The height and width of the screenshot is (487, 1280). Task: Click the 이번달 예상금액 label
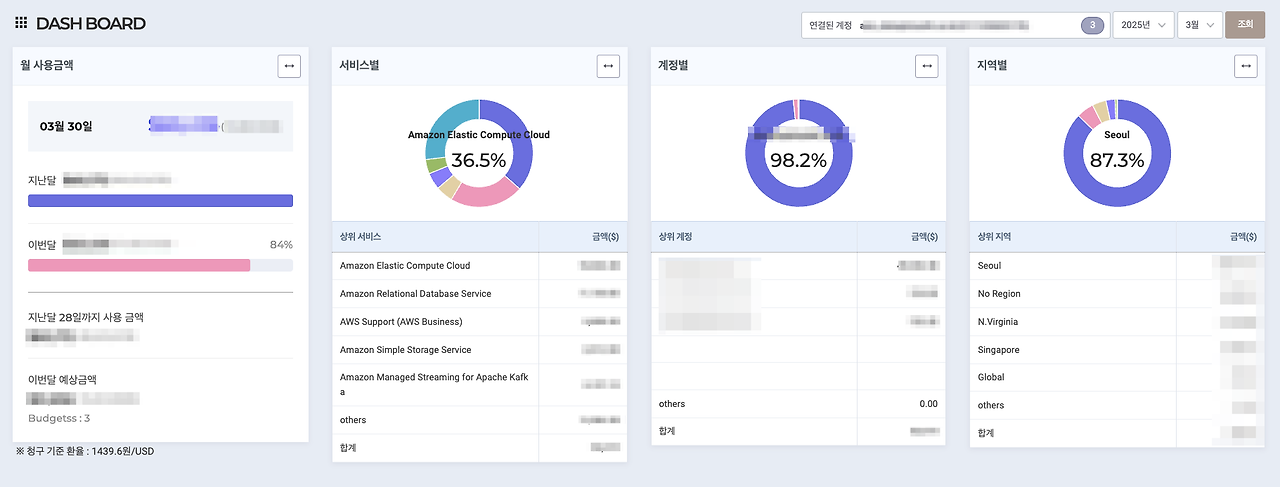62,380
